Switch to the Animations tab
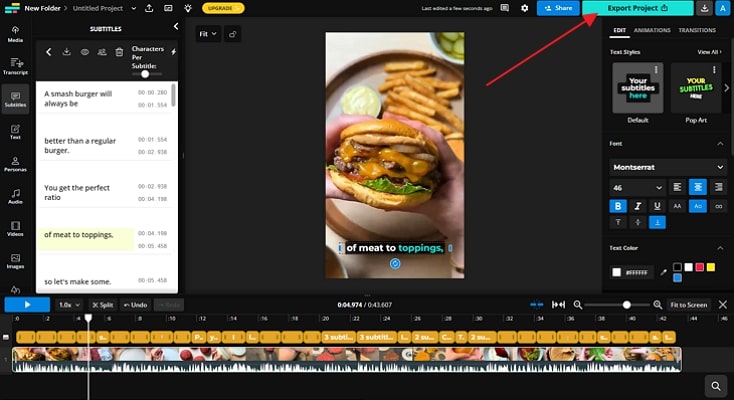This screenshot has width=734, height=400. coord(652,30)
